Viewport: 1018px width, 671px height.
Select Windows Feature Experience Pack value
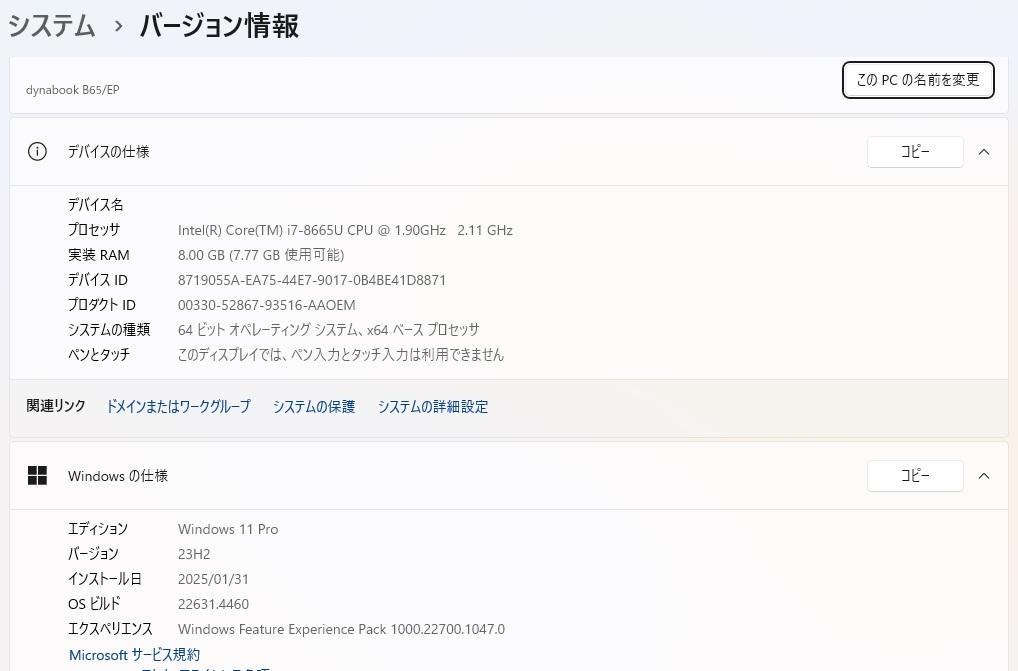click(341, 629)
